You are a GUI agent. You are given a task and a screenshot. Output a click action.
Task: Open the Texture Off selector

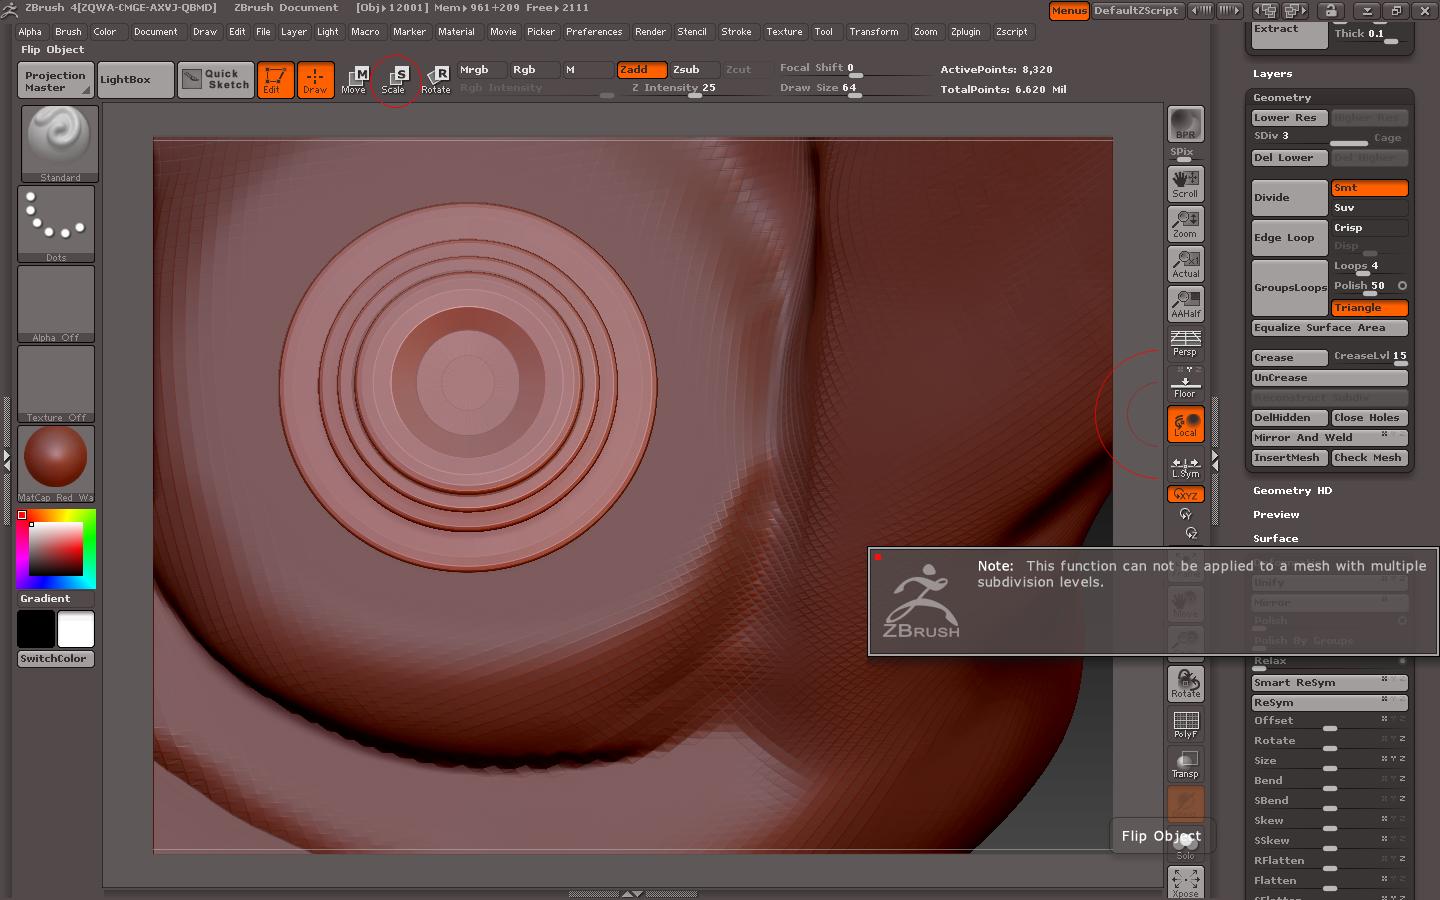(x=56, y=384)
